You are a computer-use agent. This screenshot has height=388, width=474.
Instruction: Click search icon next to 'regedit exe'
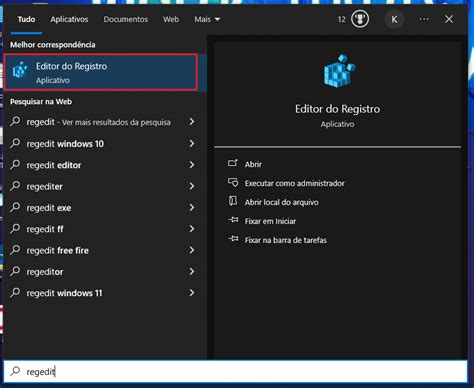[x=15, y=207]
